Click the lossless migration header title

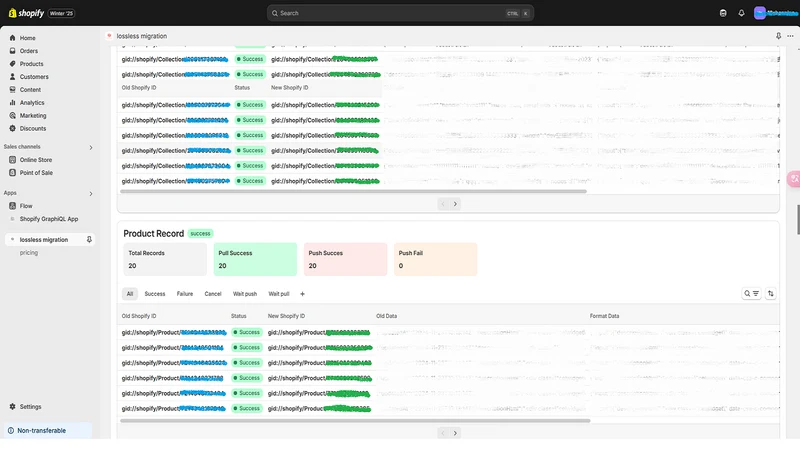coord(141,36)
